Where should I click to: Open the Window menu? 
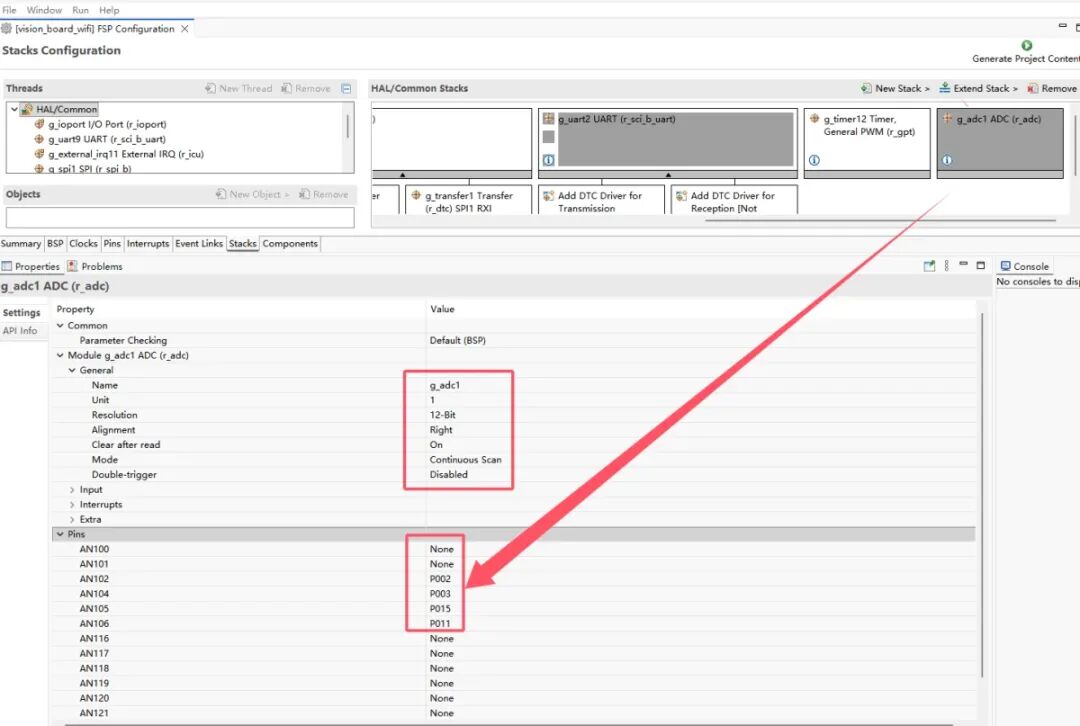click(x=44, y=10)
